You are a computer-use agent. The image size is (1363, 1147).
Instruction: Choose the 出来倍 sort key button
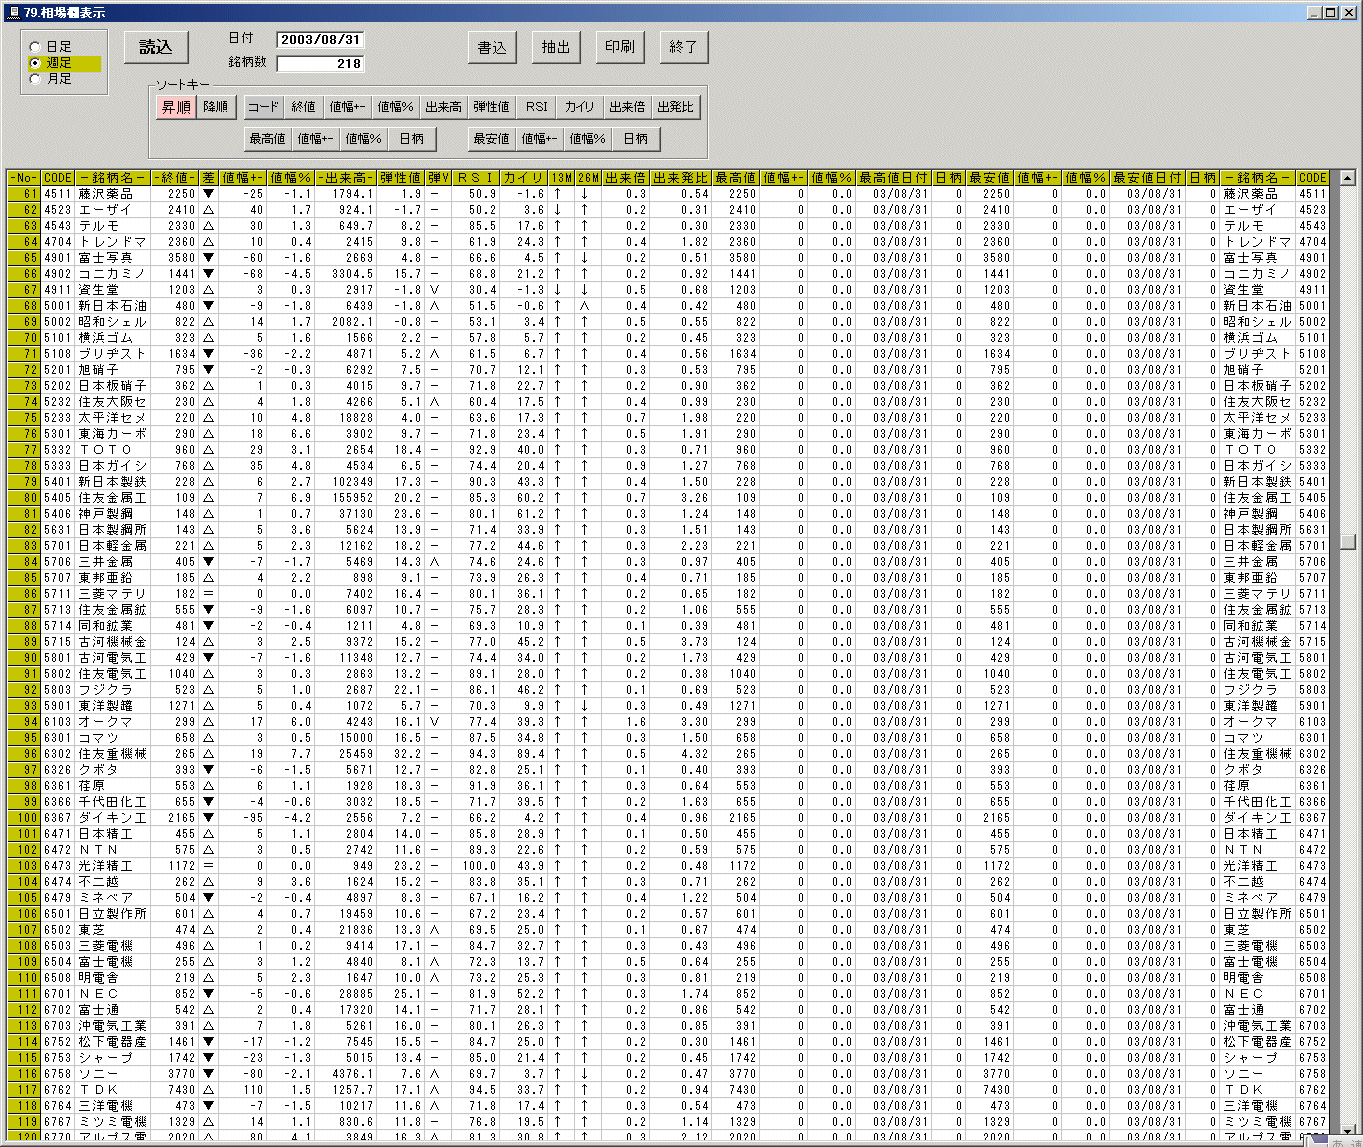tap(627, 107)
